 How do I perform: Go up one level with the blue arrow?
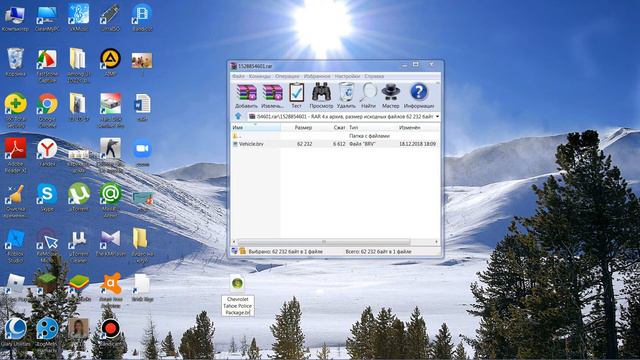click(238, 117)
